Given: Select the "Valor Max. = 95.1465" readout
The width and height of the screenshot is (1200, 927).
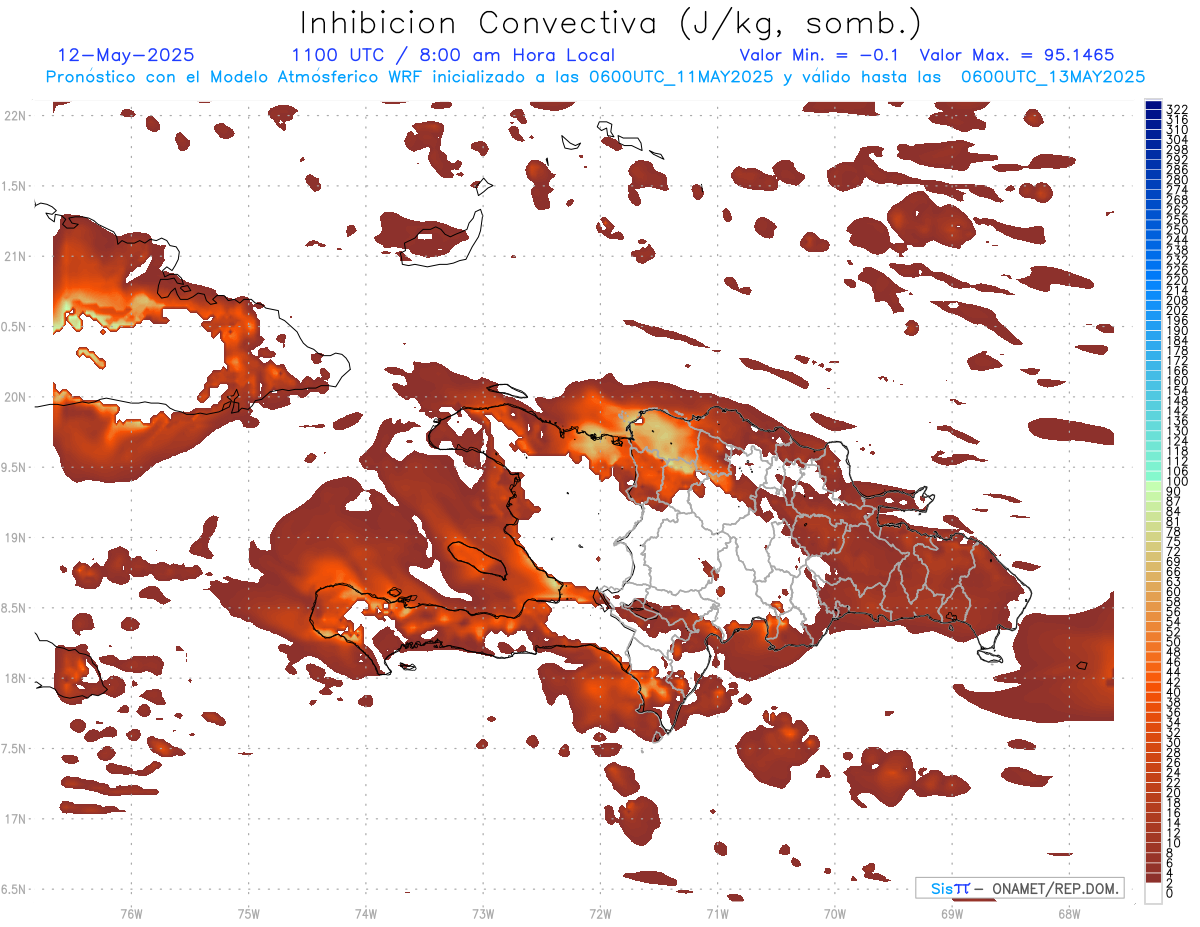Looking at the screenshot, I should coord(1017,55).
